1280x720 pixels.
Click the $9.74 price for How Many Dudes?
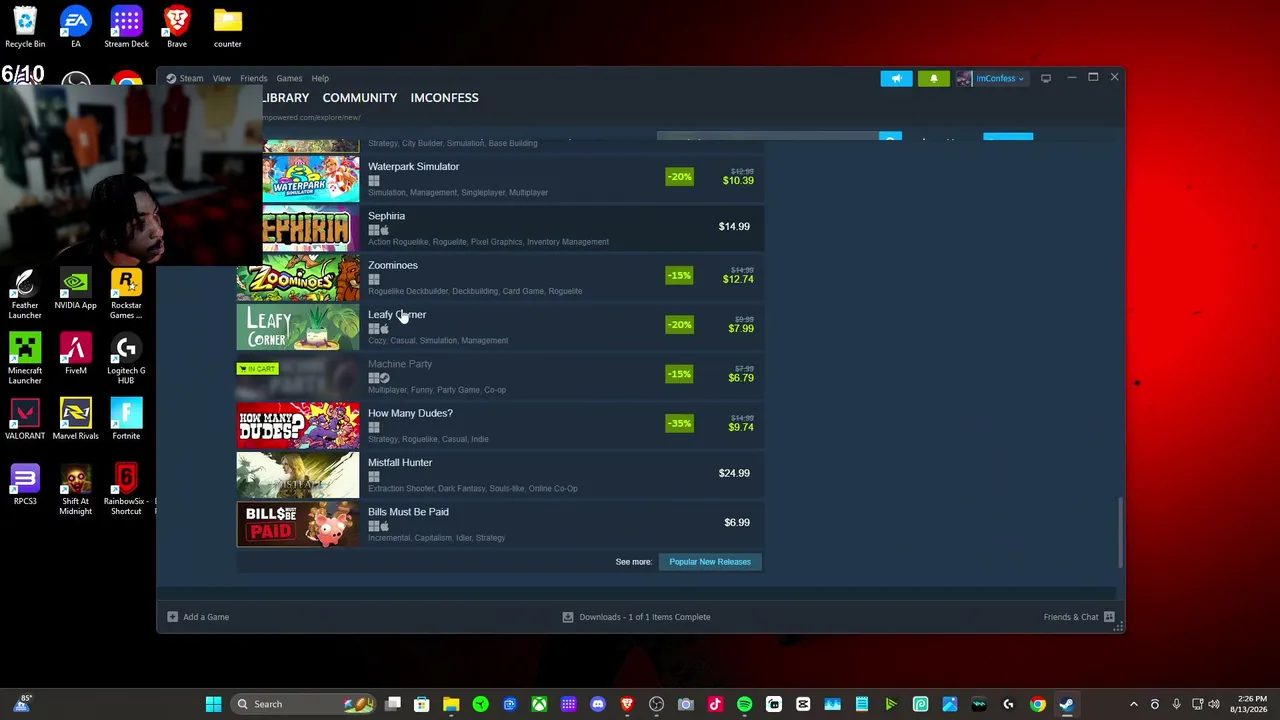[741, 427]
